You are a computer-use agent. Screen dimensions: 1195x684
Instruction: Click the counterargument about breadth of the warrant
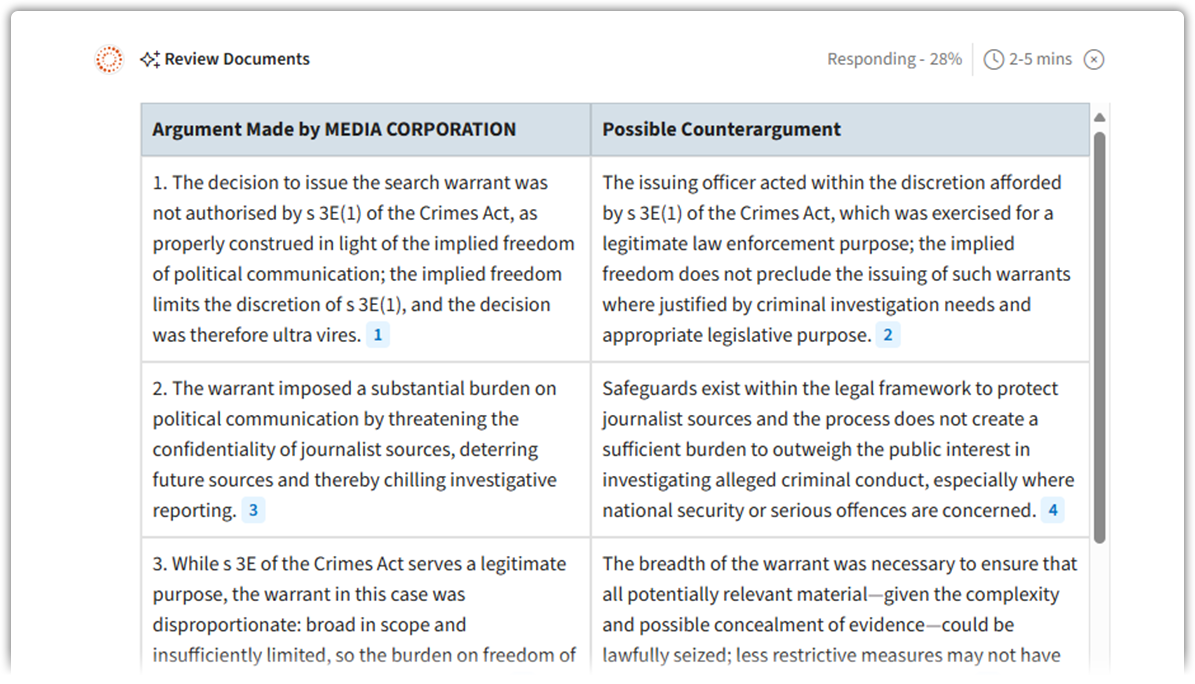click(x=838, y=610)
